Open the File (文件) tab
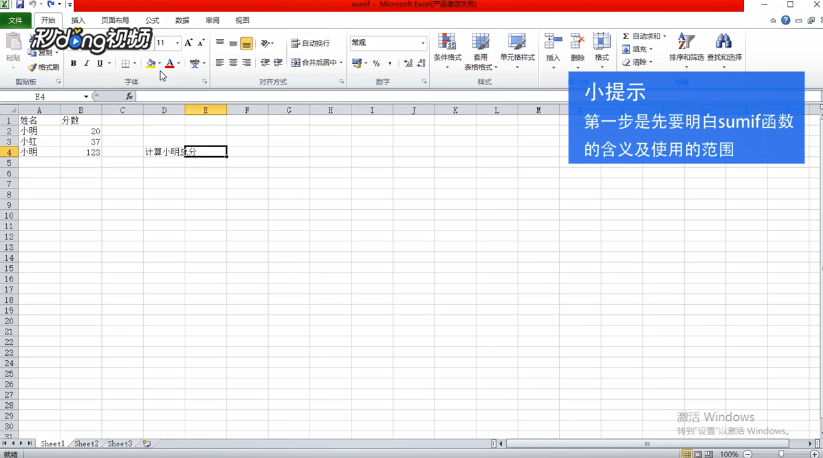823x458 pixels. 15,20
